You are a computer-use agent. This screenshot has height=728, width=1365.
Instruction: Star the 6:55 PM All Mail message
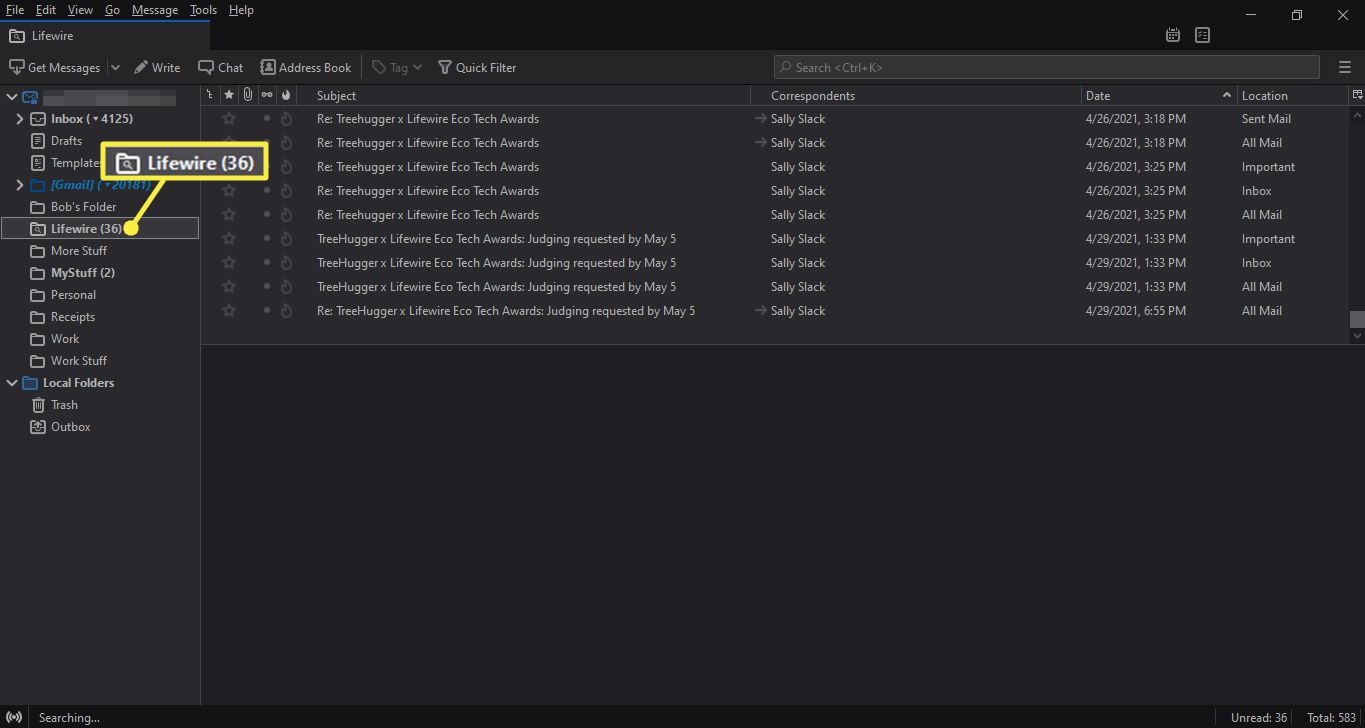click(x=229, y=310)
